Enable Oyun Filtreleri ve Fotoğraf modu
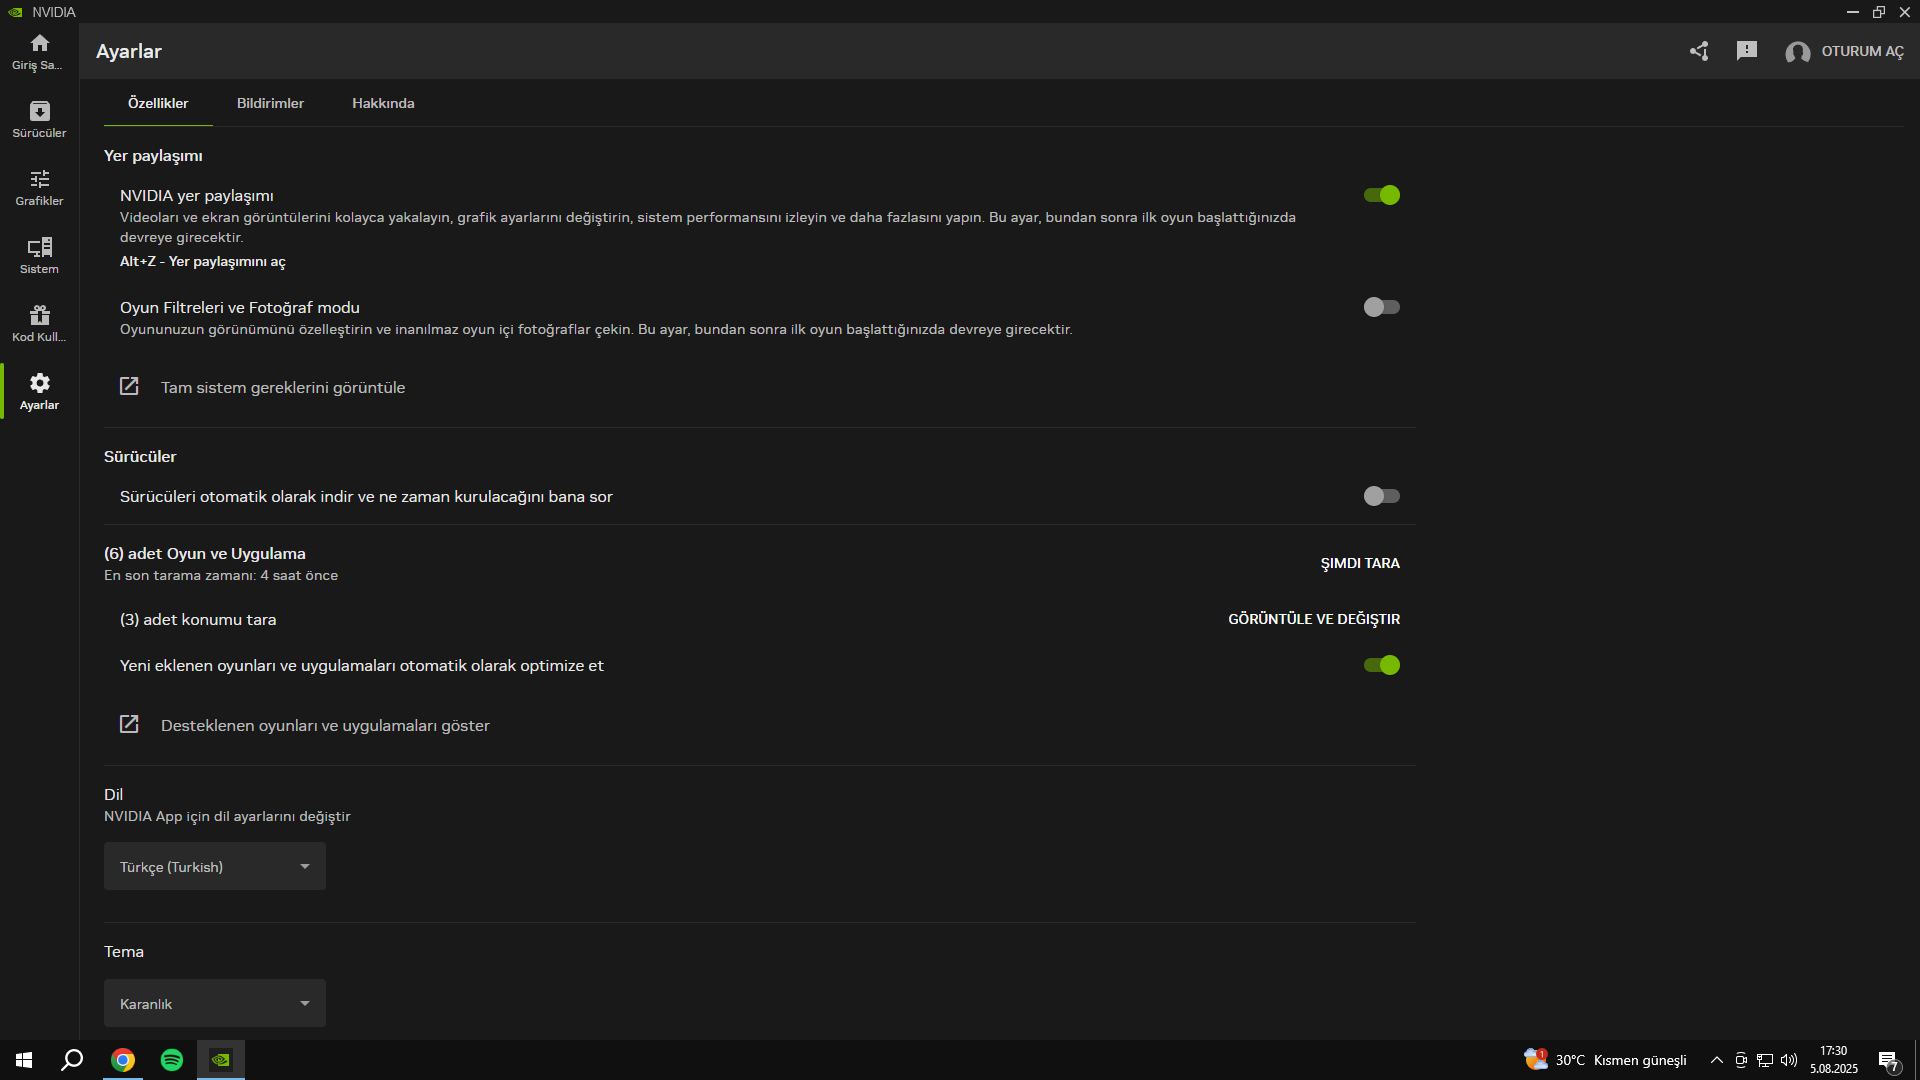The image size is (1920, 1080). coord(1381,307)
